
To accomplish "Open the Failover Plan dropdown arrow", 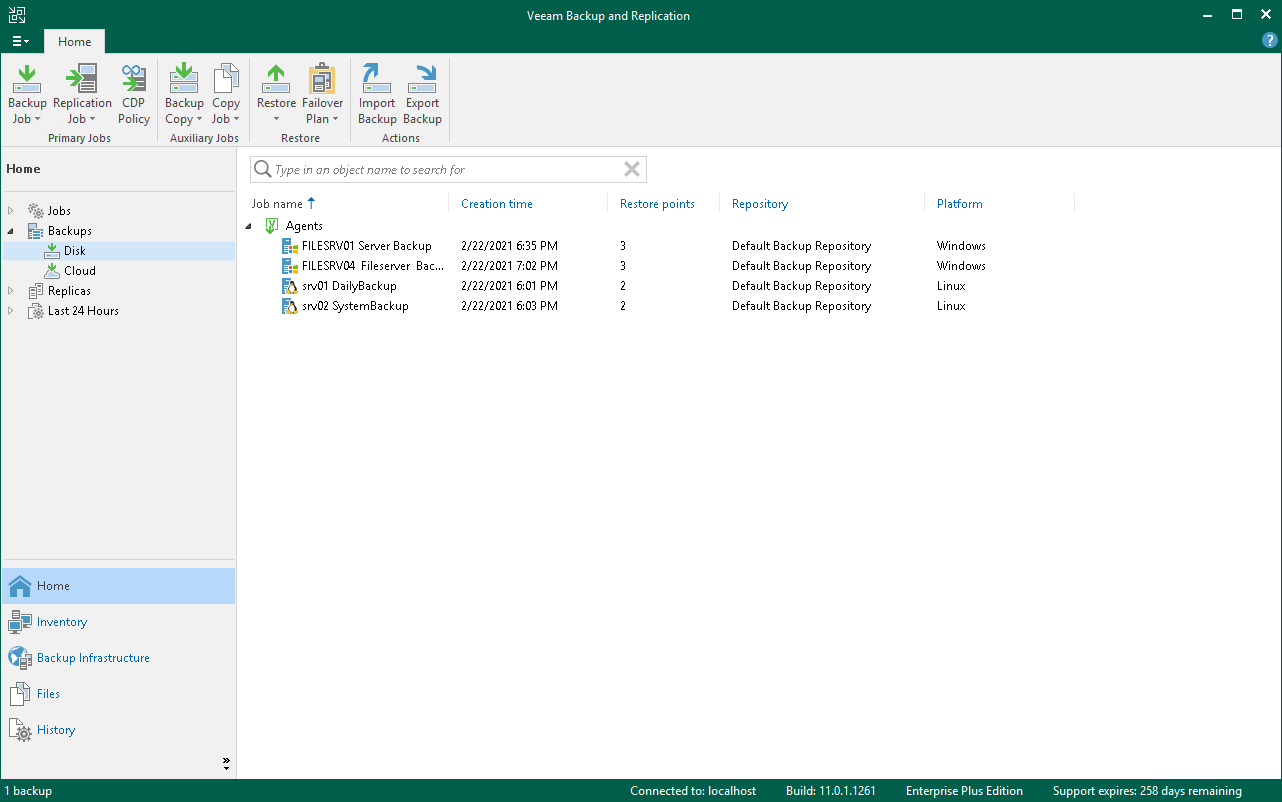I will [336, 119].
